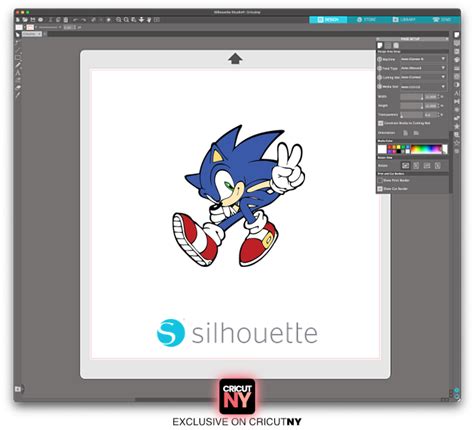Select landscape orientation
The width and height of the screenshot is (474, 430).
(x=416, y=133)
